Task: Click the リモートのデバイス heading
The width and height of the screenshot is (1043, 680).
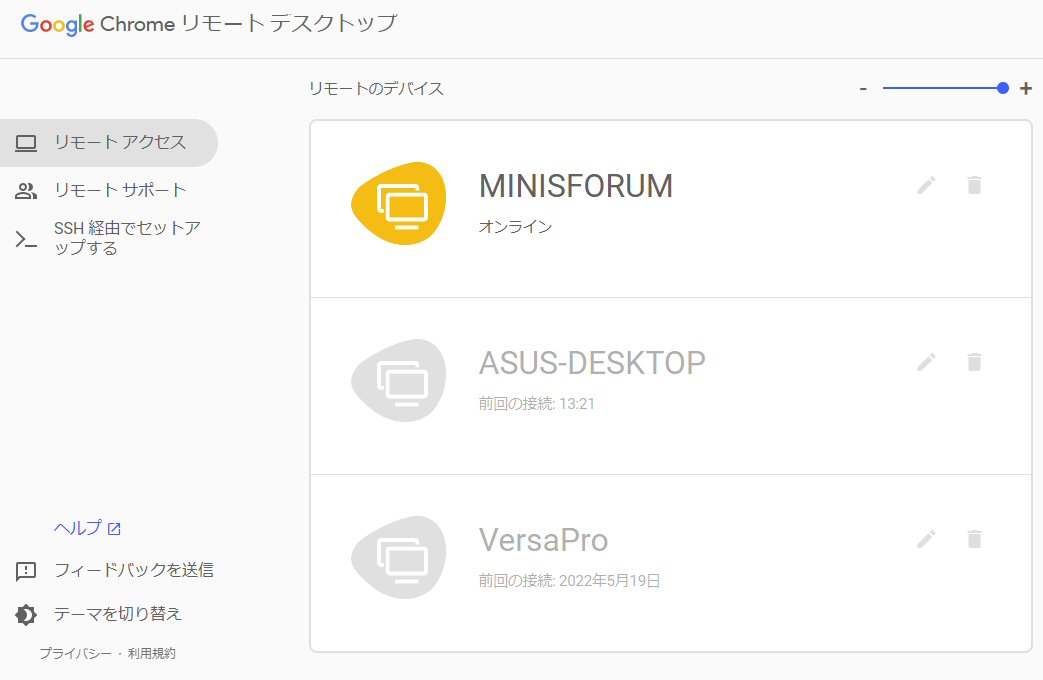Action: 376,88
